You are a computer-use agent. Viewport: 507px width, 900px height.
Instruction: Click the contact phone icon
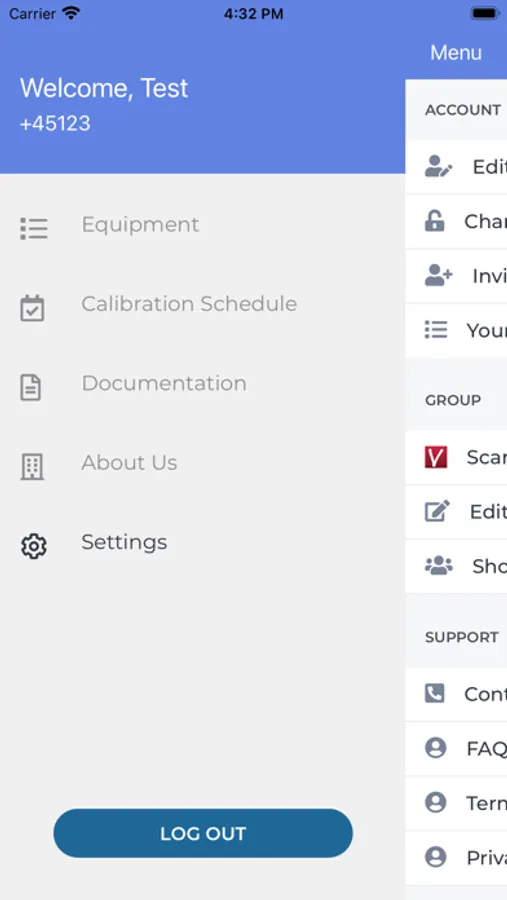point(435,693)
